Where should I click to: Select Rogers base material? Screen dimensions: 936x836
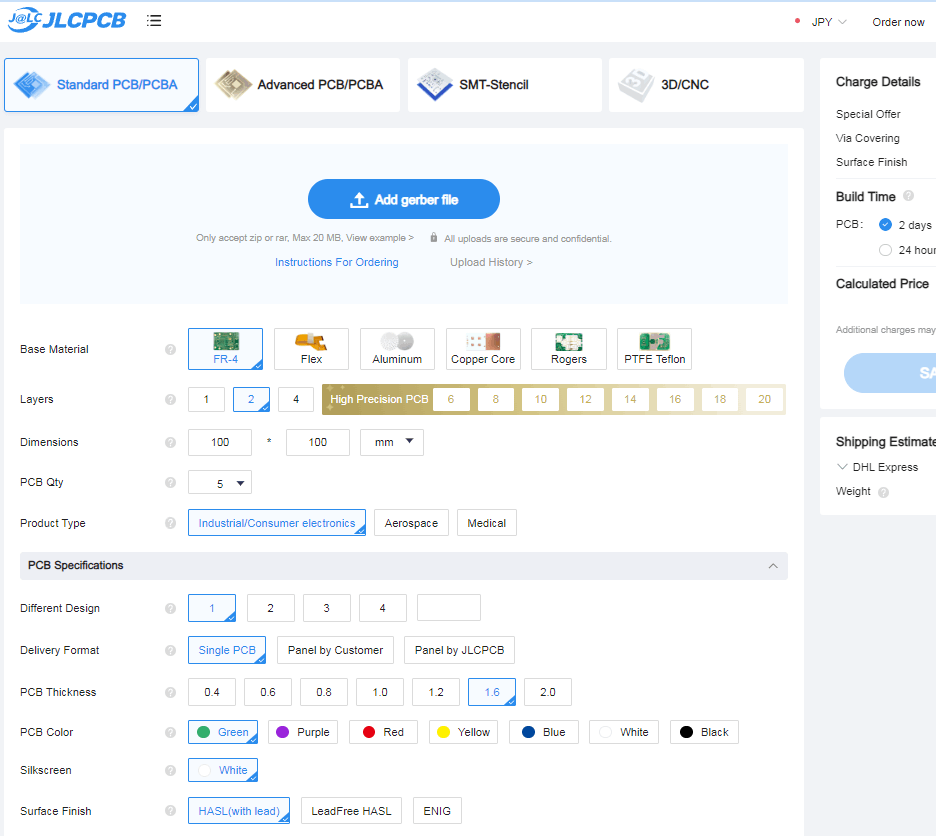(569, 349)
